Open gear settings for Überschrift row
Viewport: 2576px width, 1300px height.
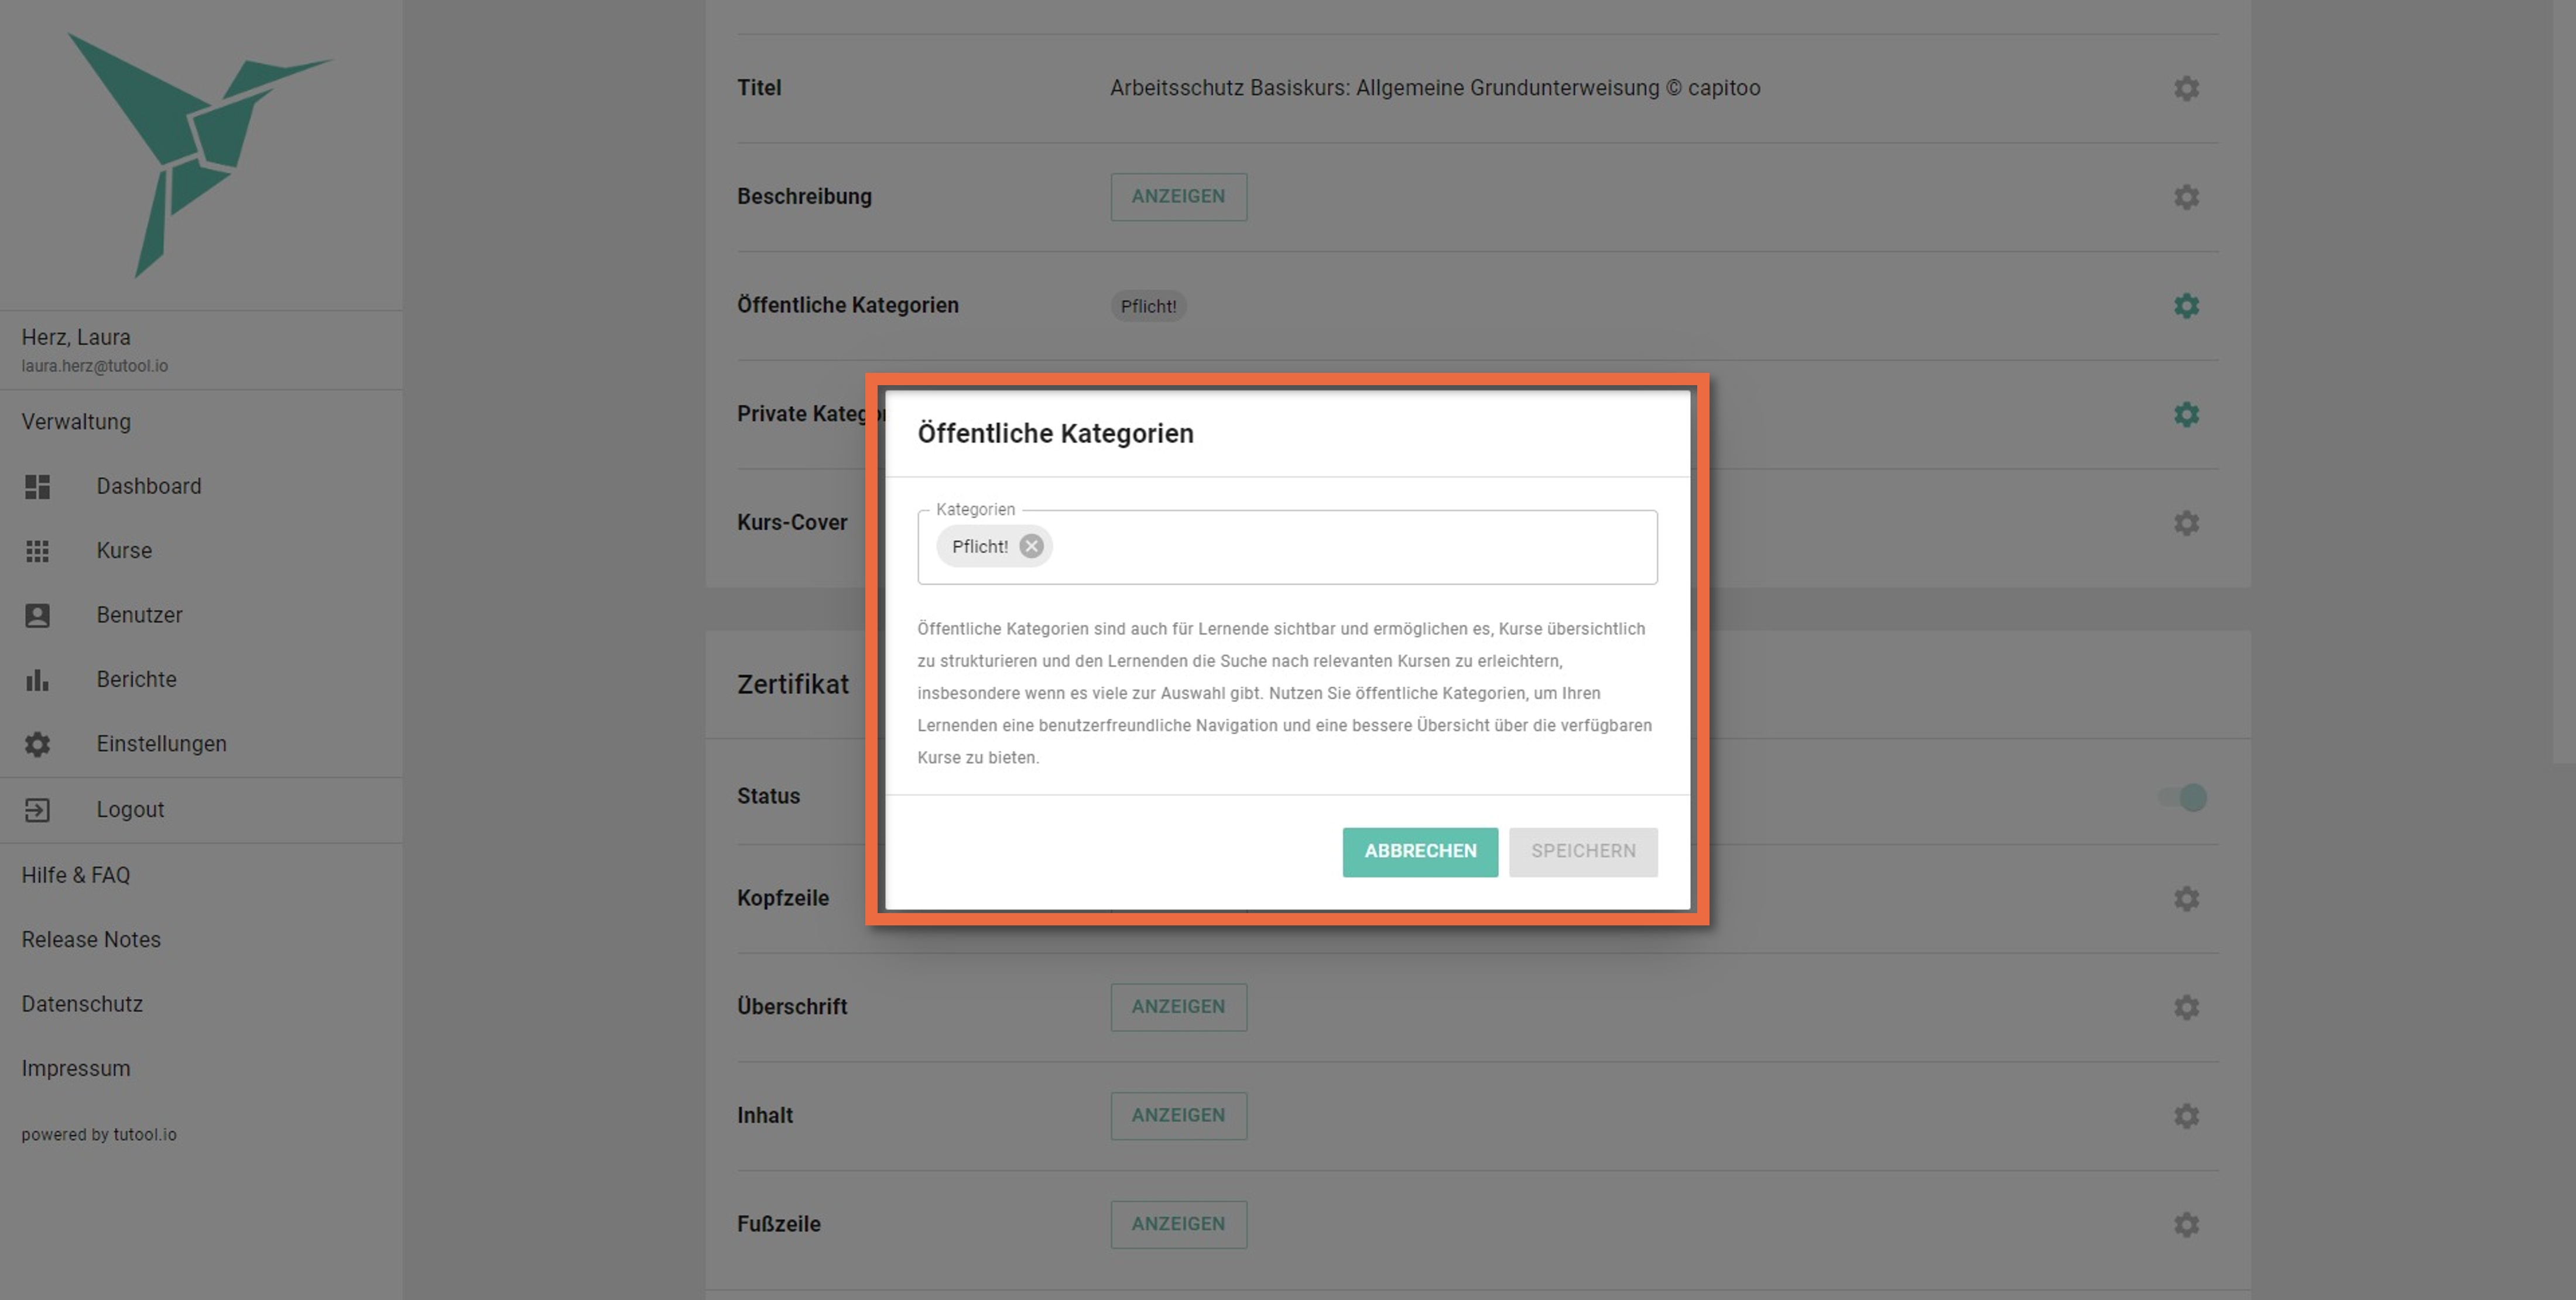coord(2186,1007)
